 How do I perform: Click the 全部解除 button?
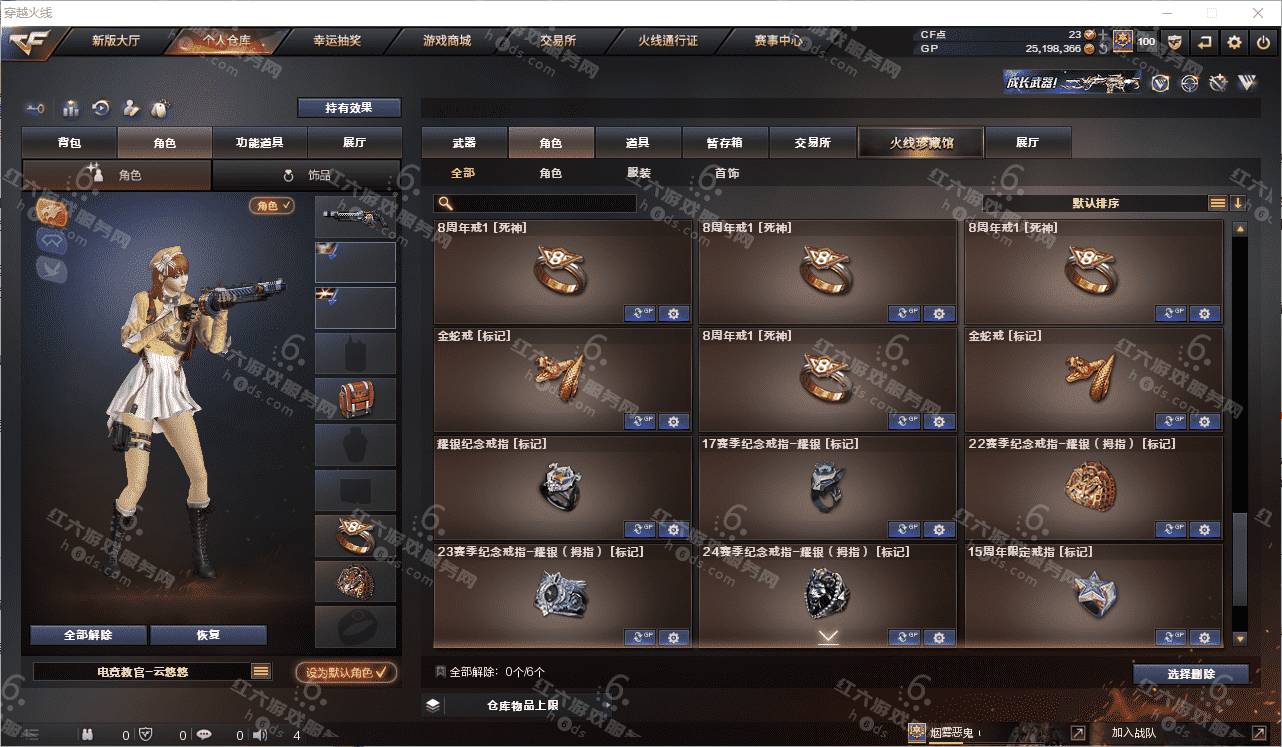coord(88,635)
